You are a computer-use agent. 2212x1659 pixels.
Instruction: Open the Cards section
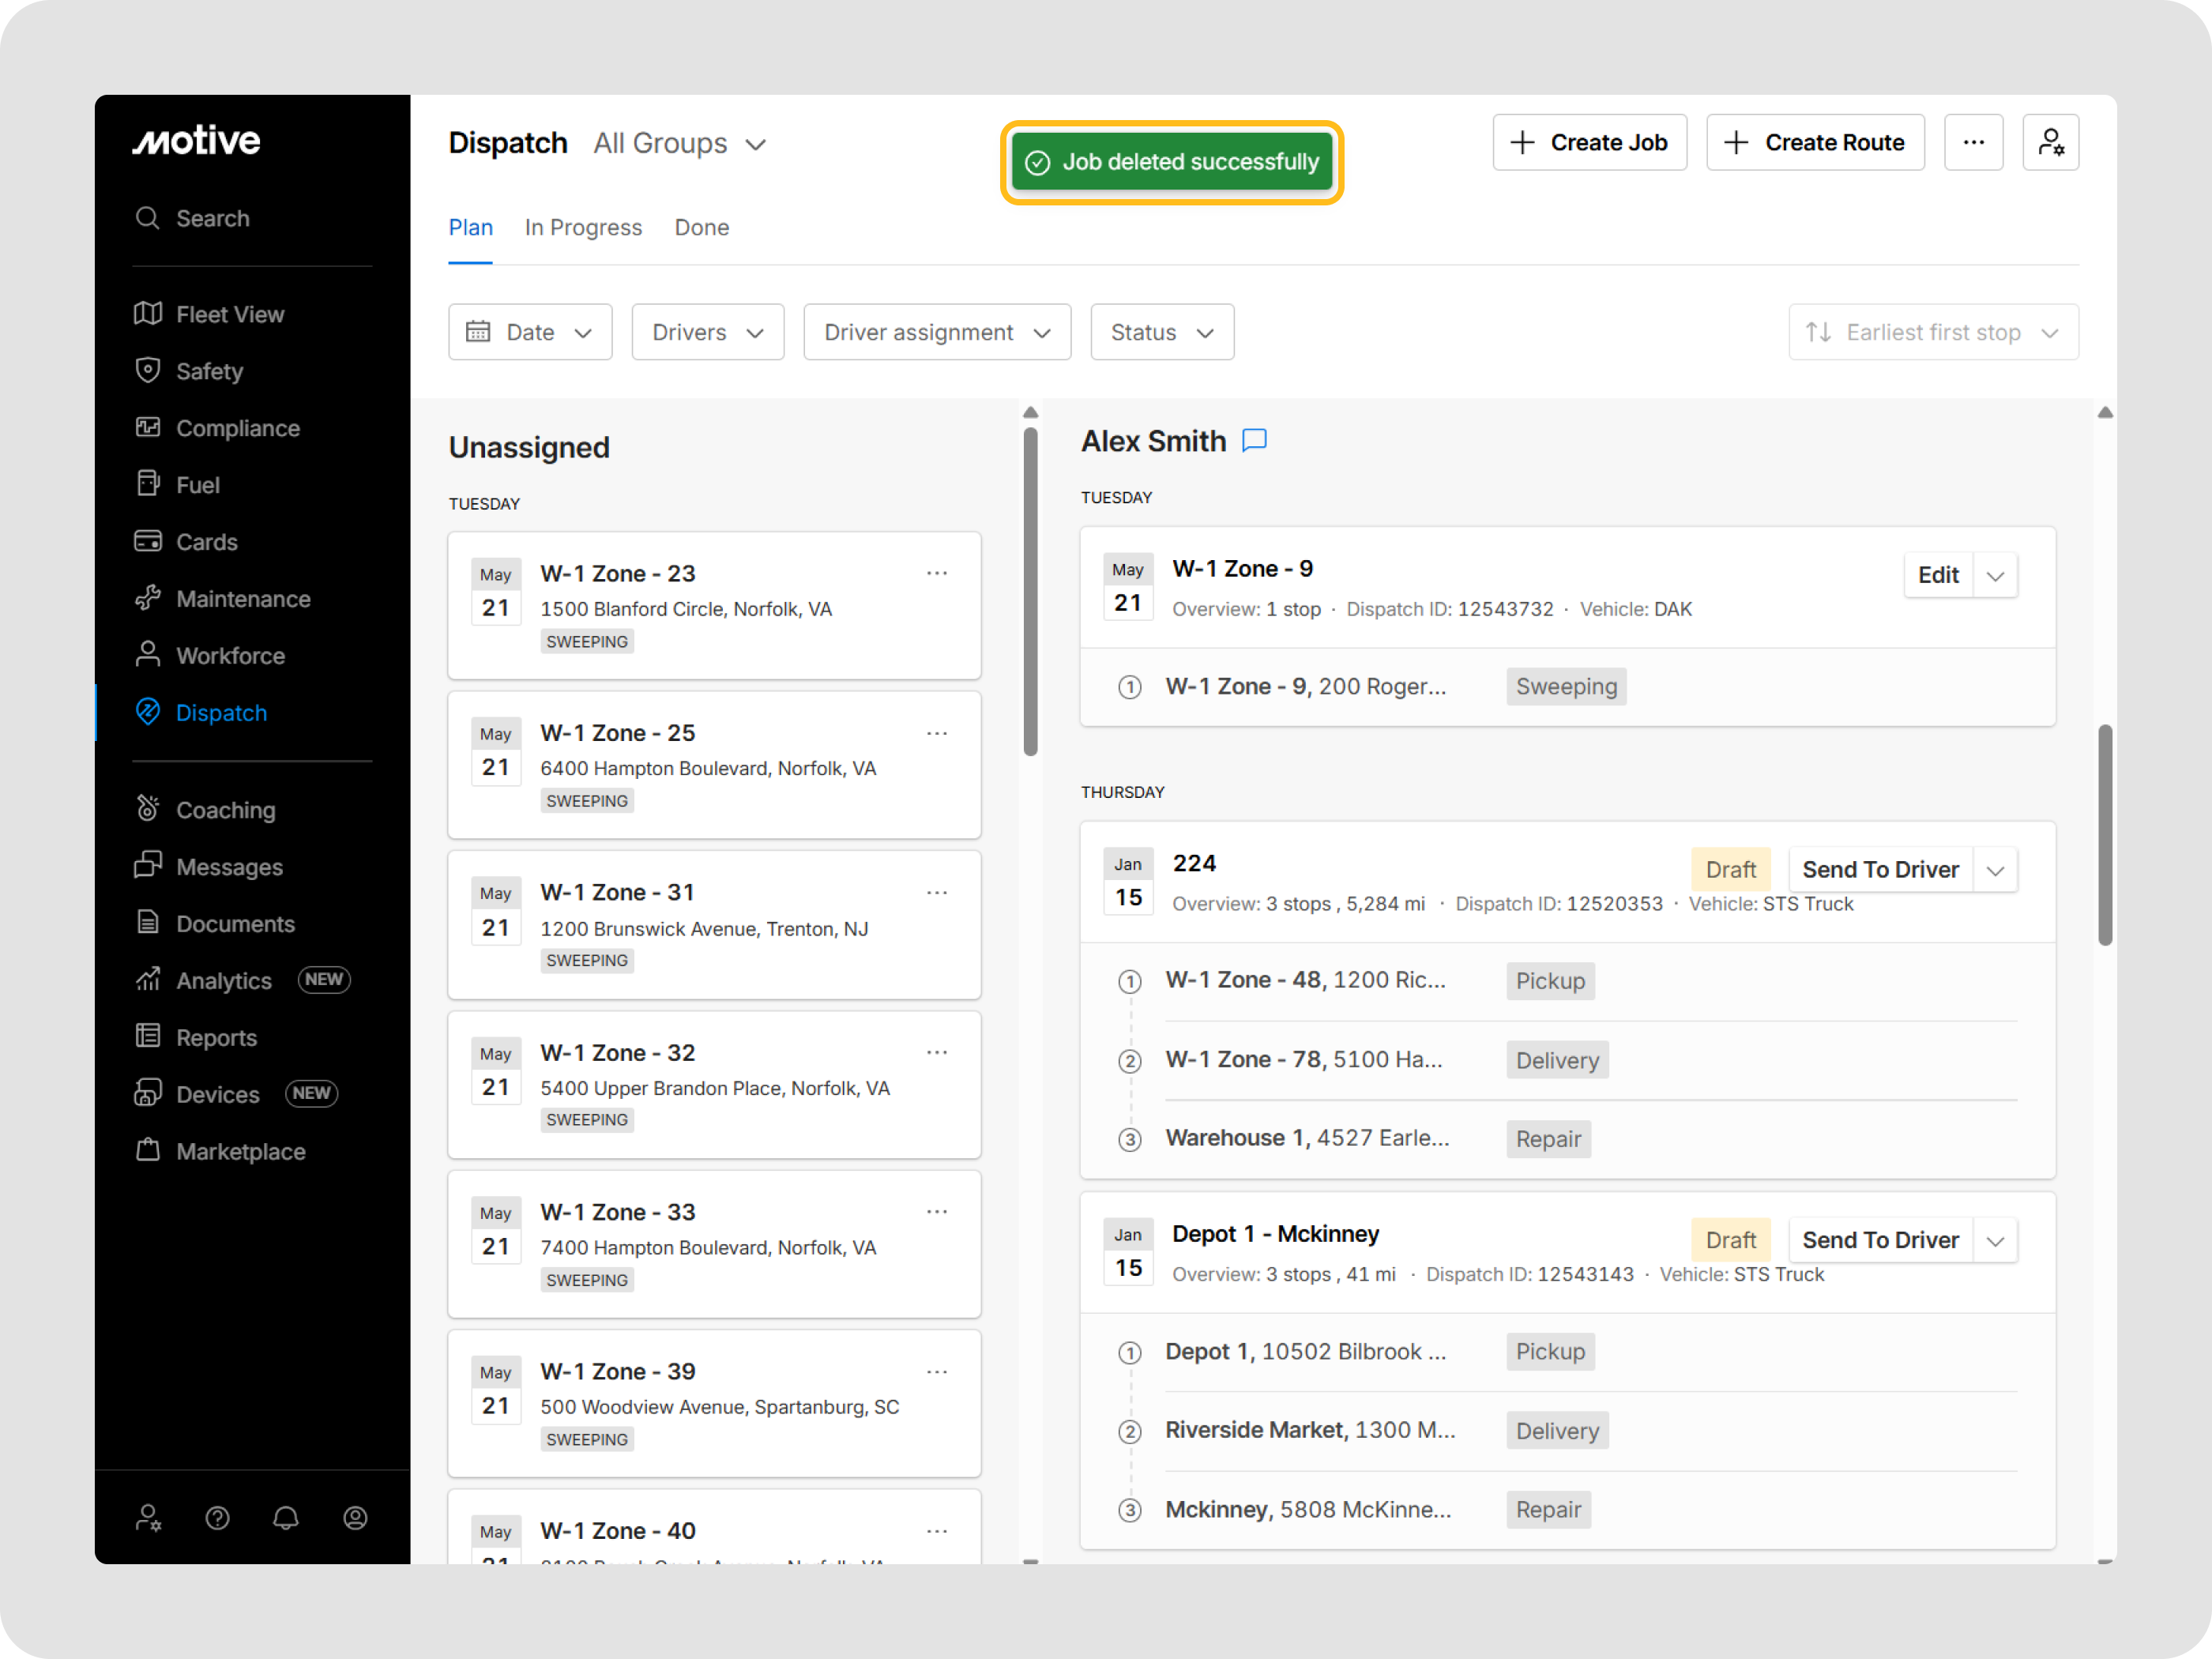pos(206,541)
